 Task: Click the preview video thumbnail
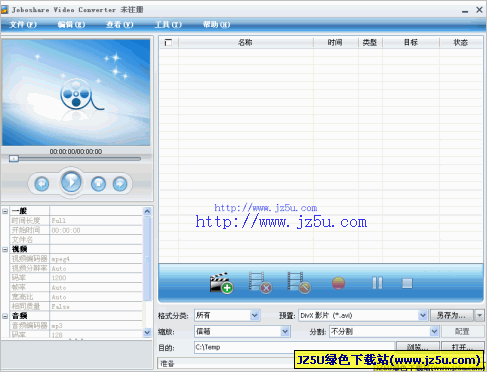click(76, 92)
